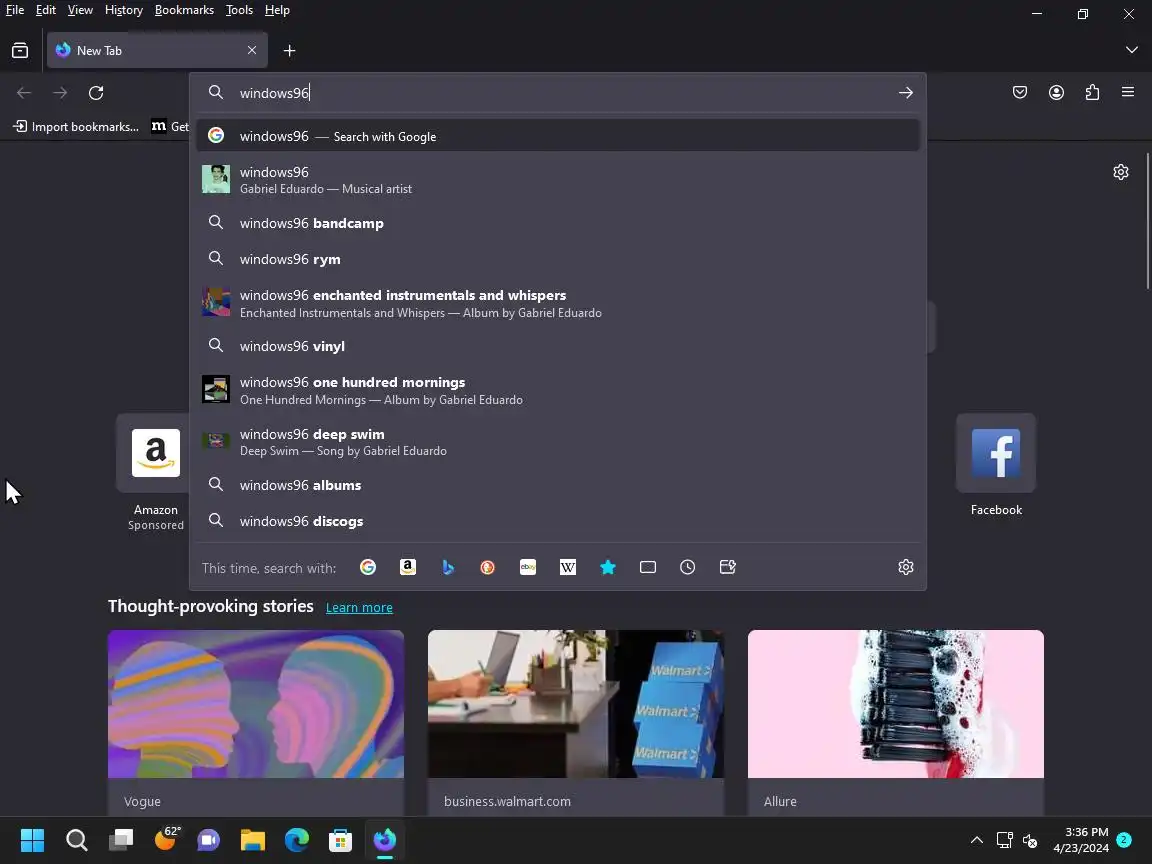The width and height of the screenshot is (1152, 864).
Task: Open the History menu
Action: tap(123, 10)
